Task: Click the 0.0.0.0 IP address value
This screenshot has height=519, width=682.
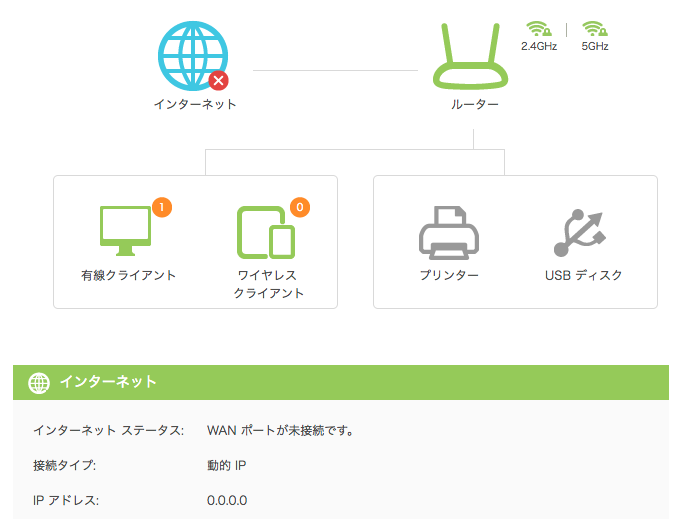Action: click(x=227, y=500)
